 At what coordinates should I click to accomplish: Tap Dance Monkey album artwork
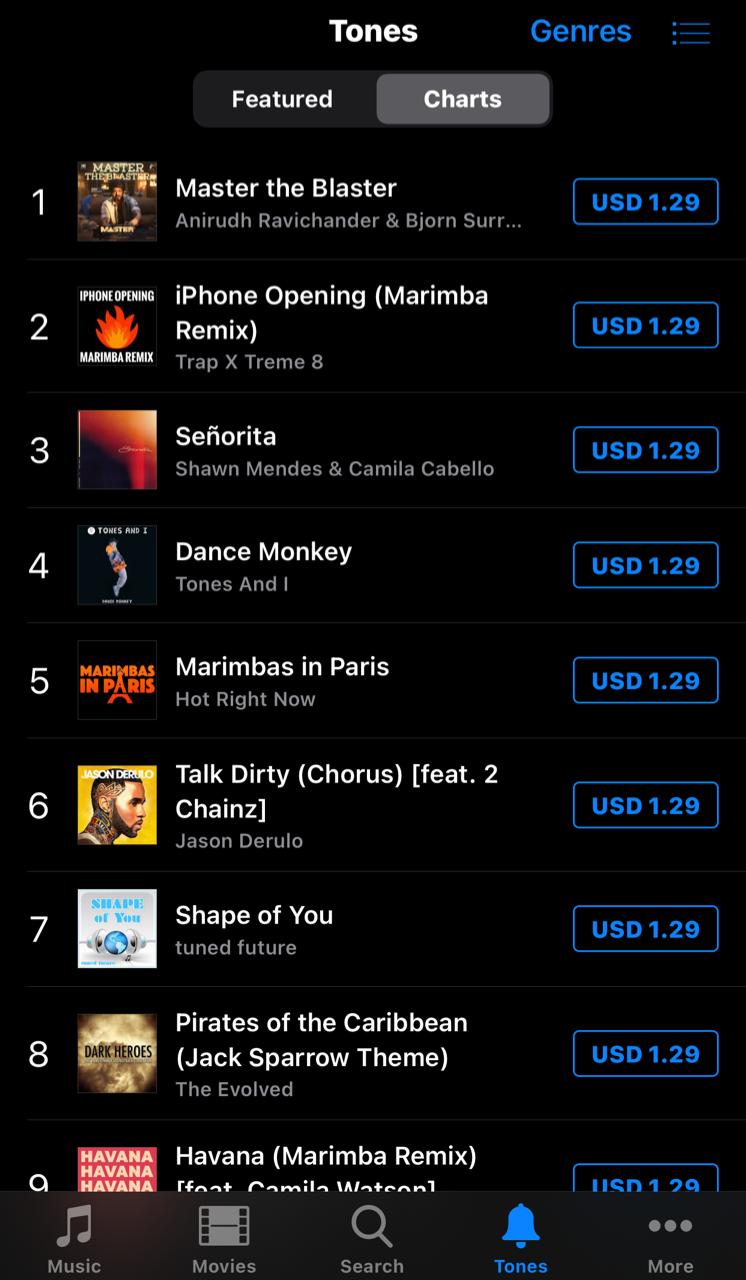click(117, 565)
